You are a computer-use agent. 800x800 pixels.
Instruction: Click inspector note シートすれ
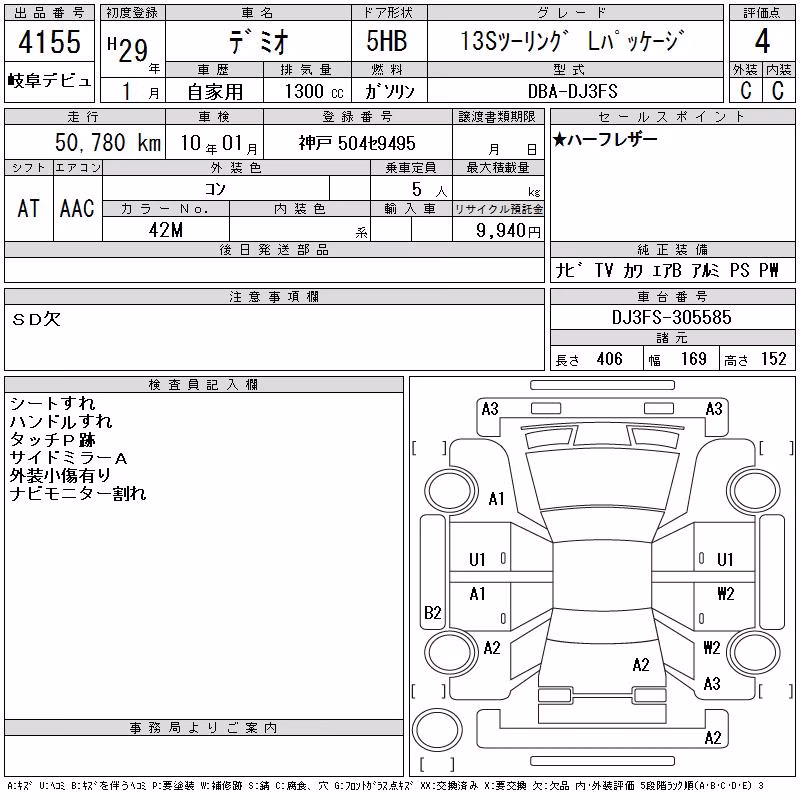[x=53, y=404]
